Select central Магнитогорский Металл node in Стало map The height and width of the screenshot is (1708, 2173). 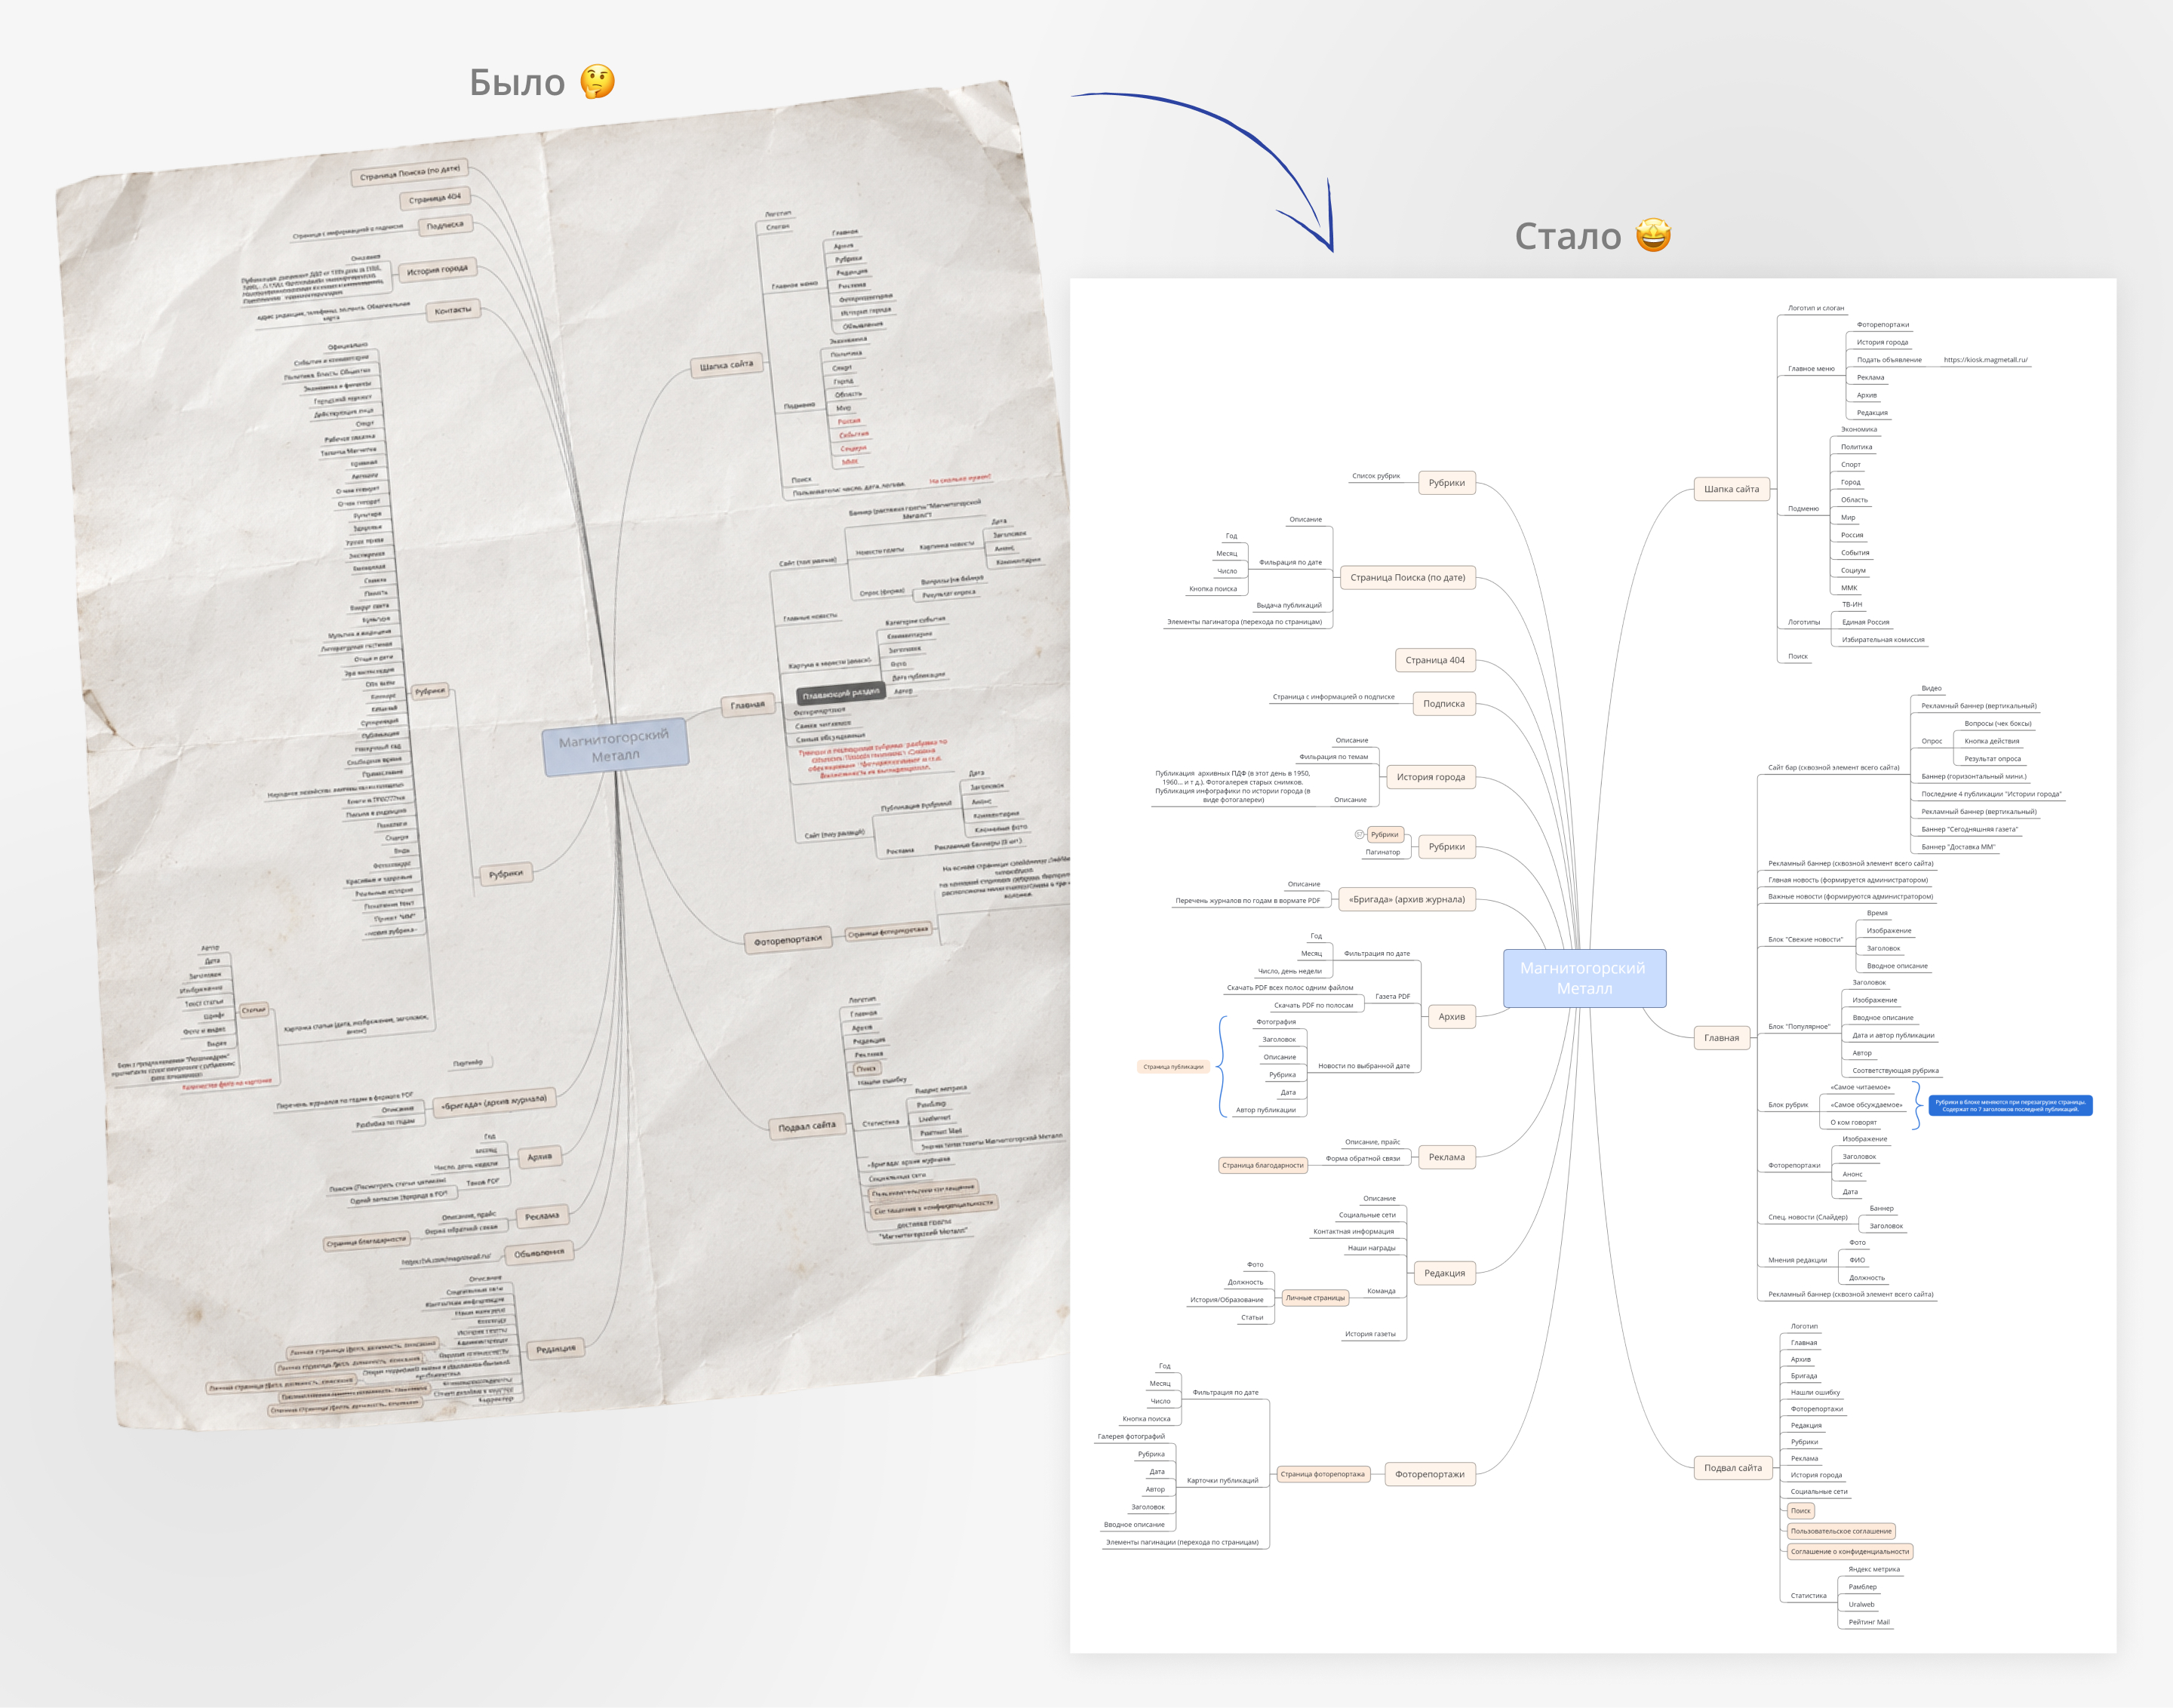(1584, 978)
